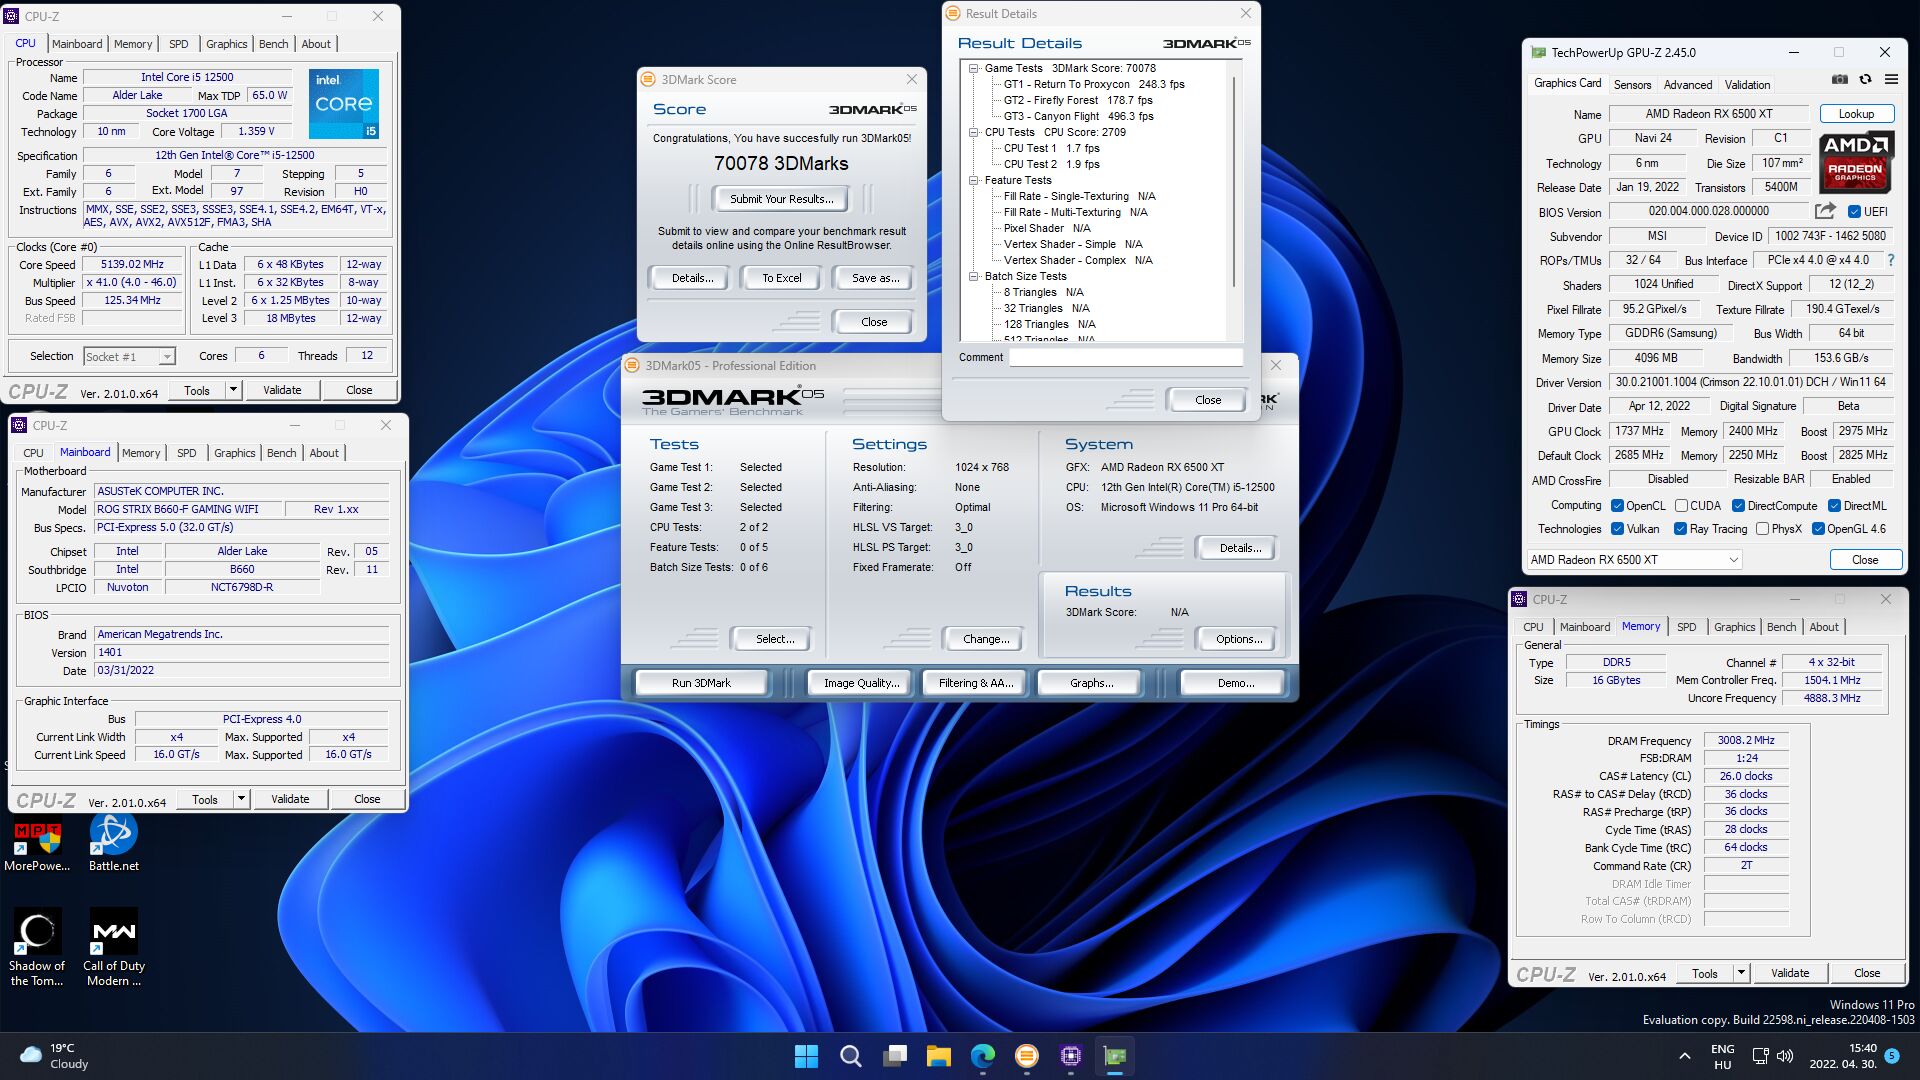Open the Windows Start menu
This screenshot has height=1080, width=1920.
(x=806, y=1056)
